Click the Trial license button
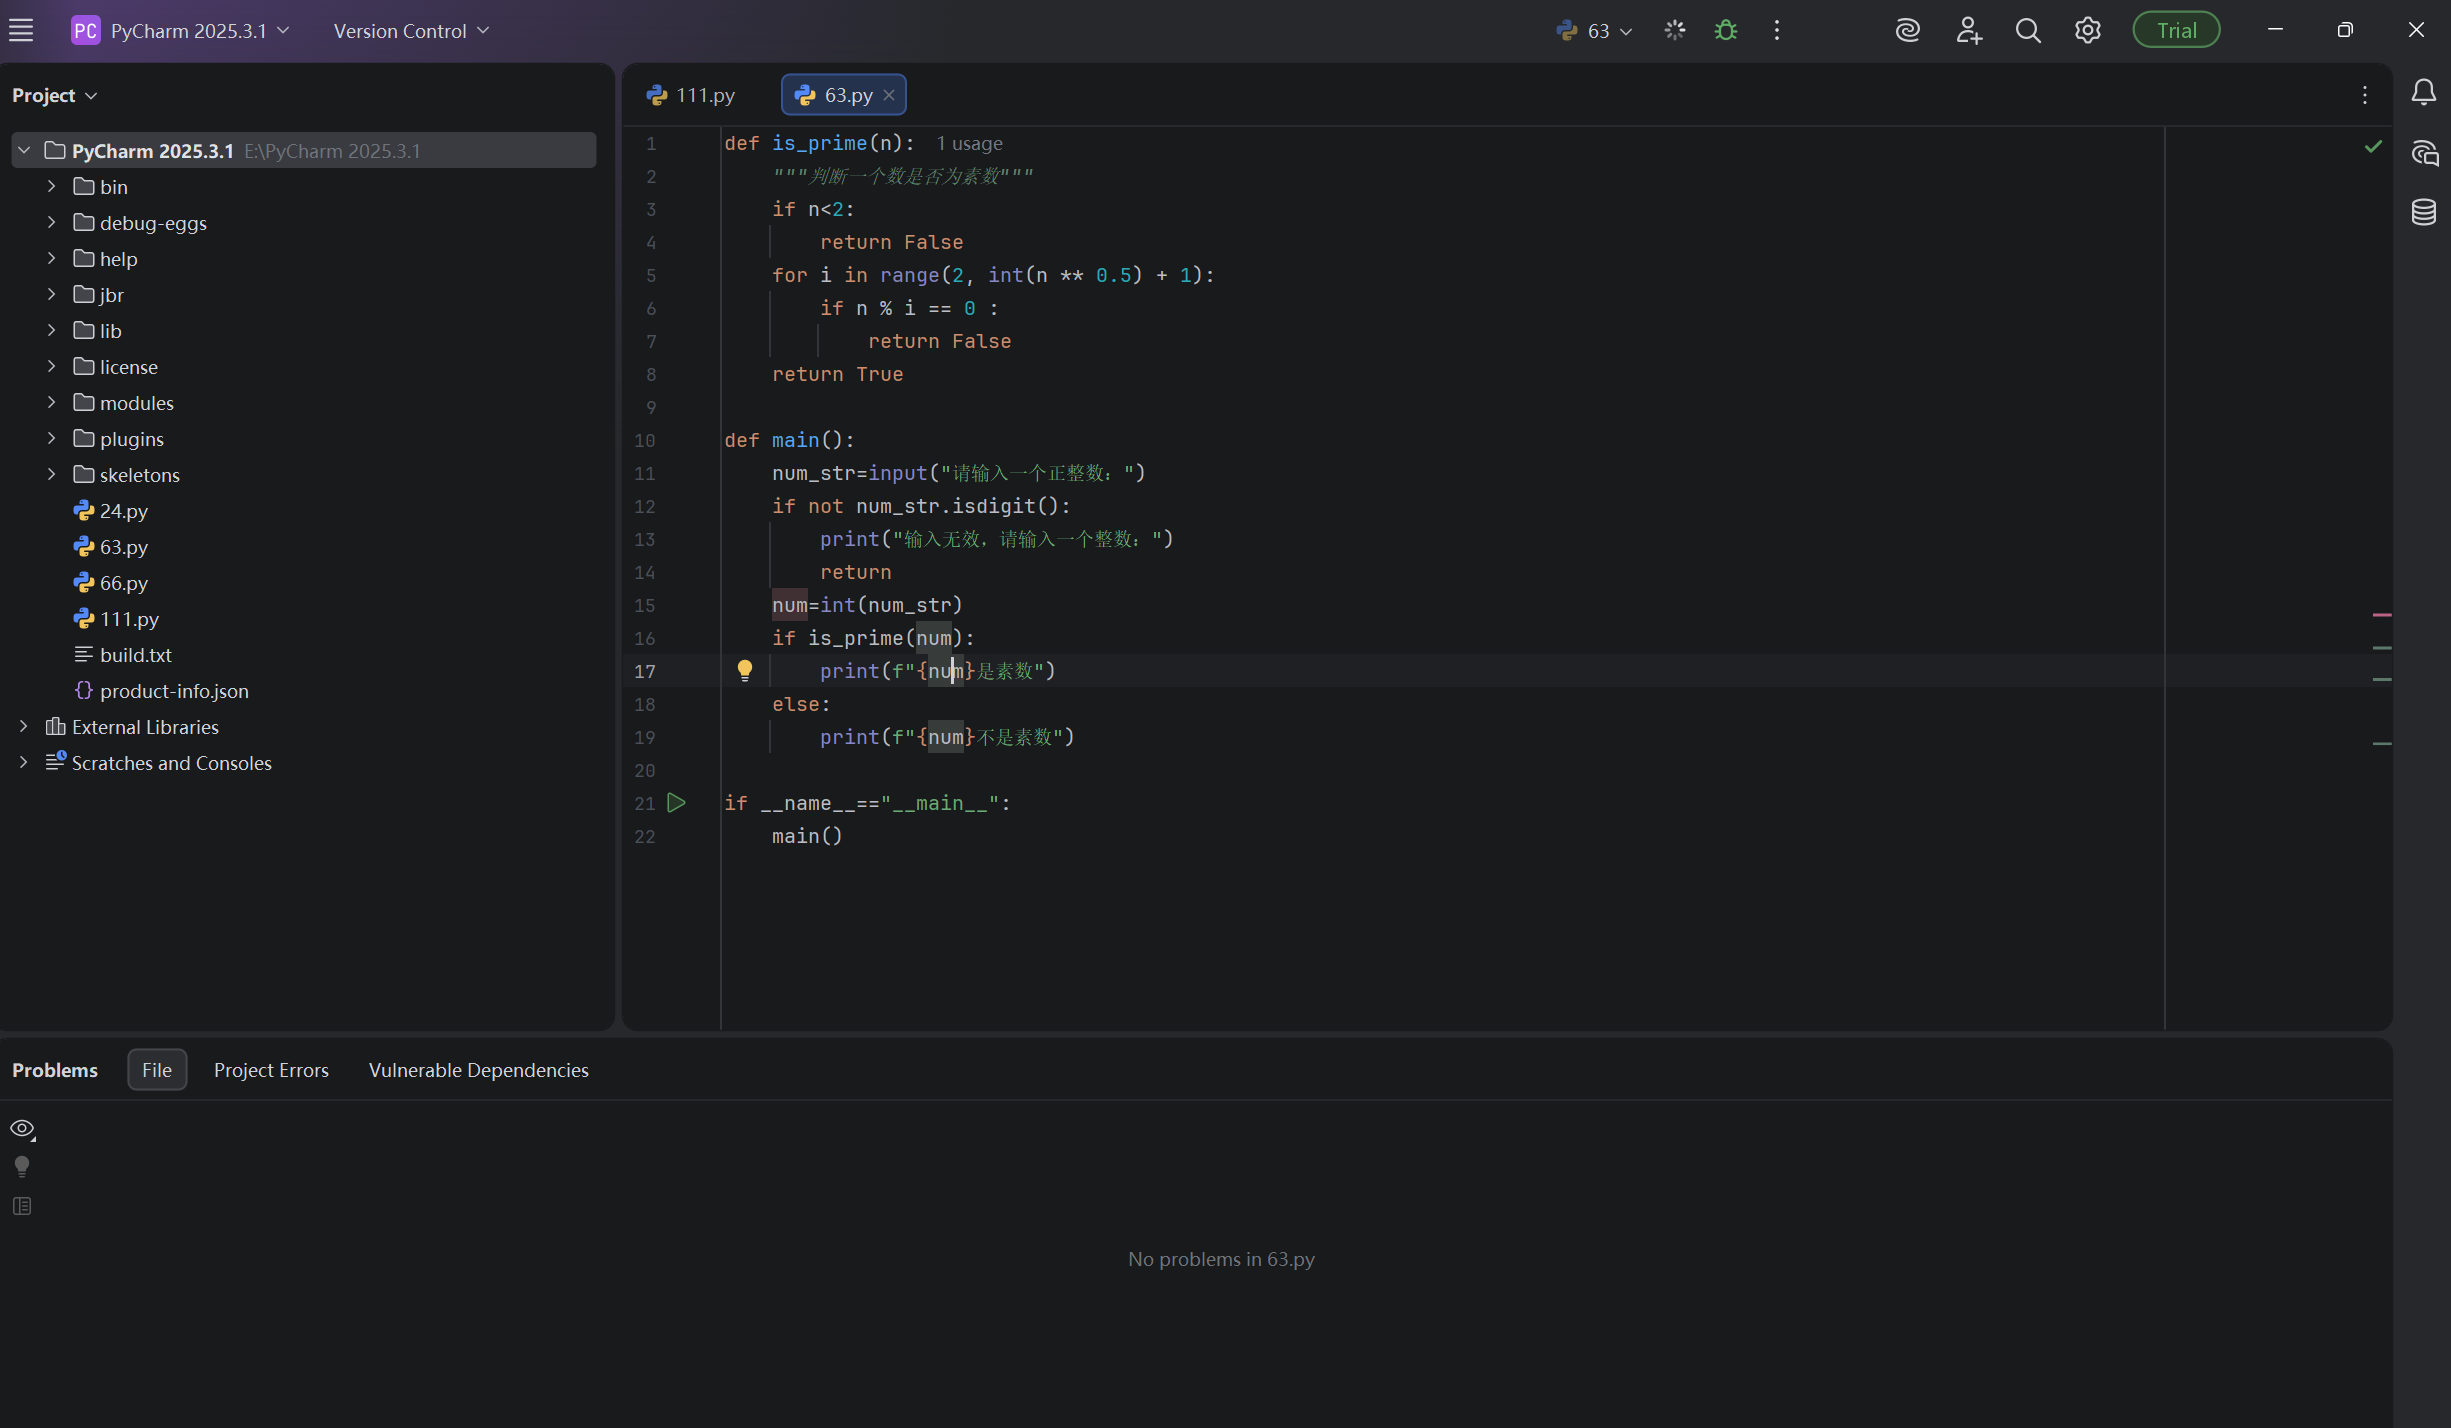This screenshot has height=1428, width=2451. tap(2176, 30)
